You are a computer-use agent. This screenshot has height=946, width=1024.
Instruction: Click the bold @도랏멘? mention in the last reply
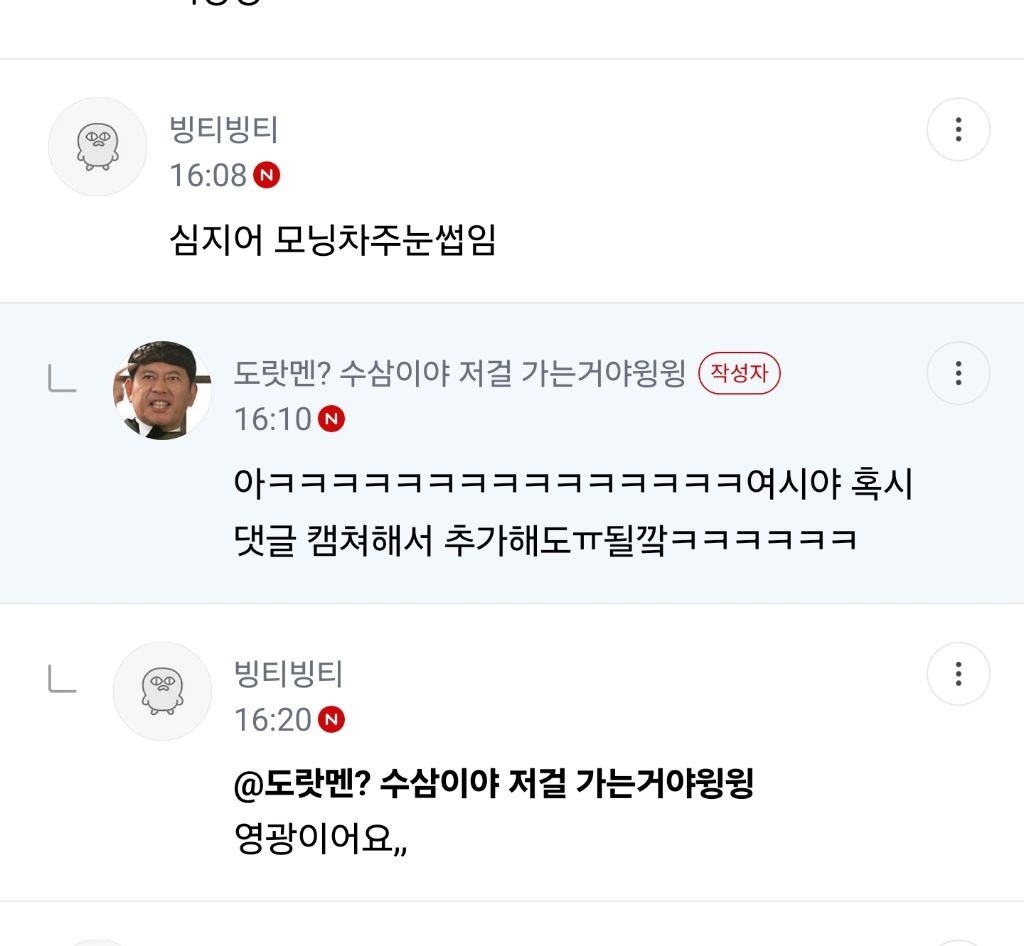click(492, 784)
